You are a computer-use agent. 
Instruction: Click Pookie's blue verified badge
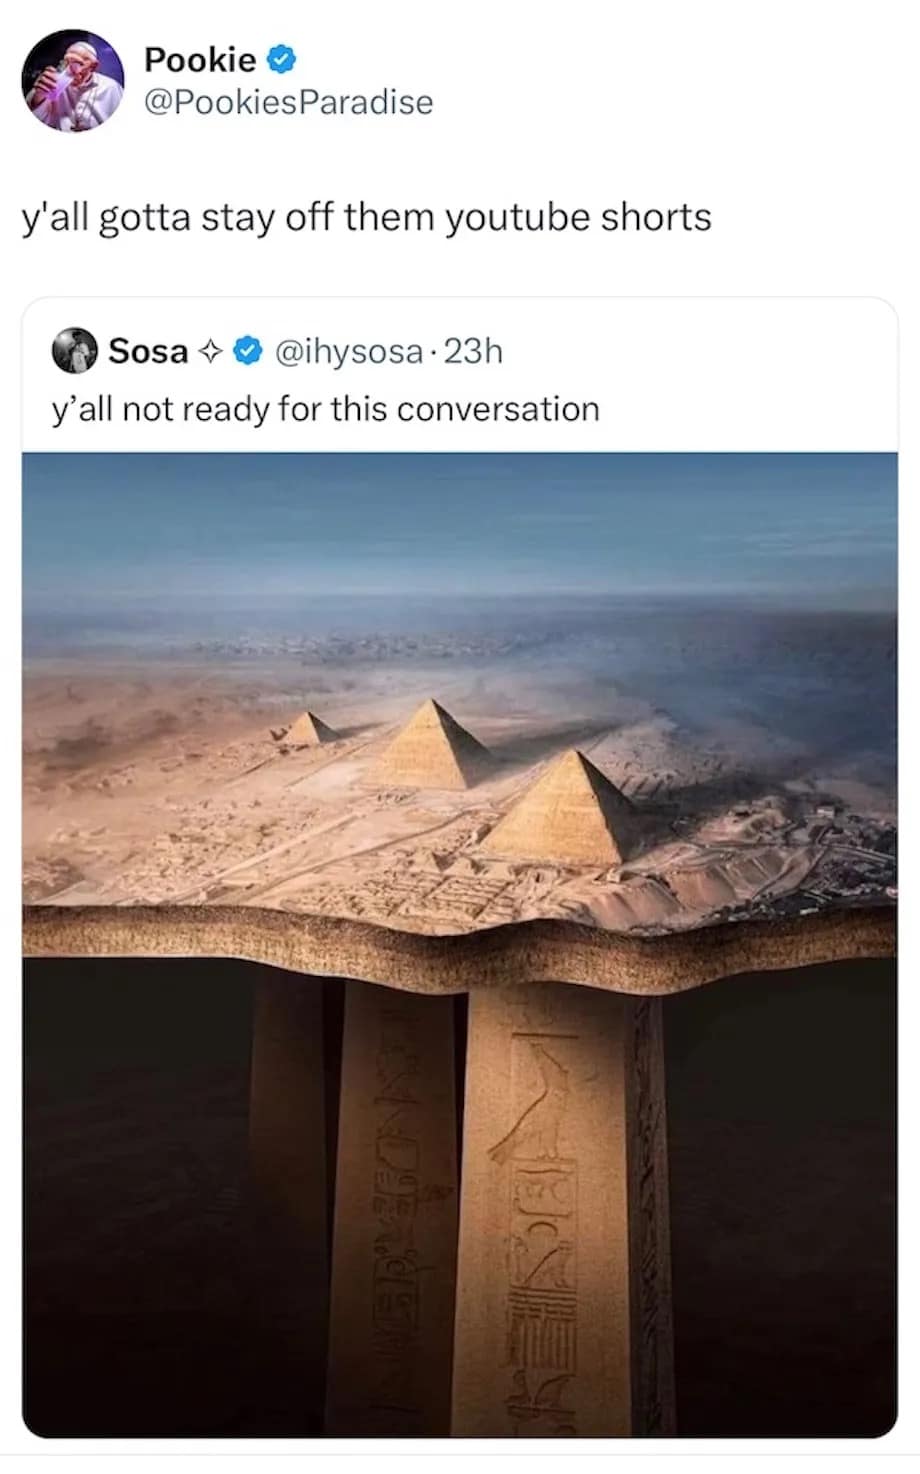pyautogui.click(x=282, y=60)
